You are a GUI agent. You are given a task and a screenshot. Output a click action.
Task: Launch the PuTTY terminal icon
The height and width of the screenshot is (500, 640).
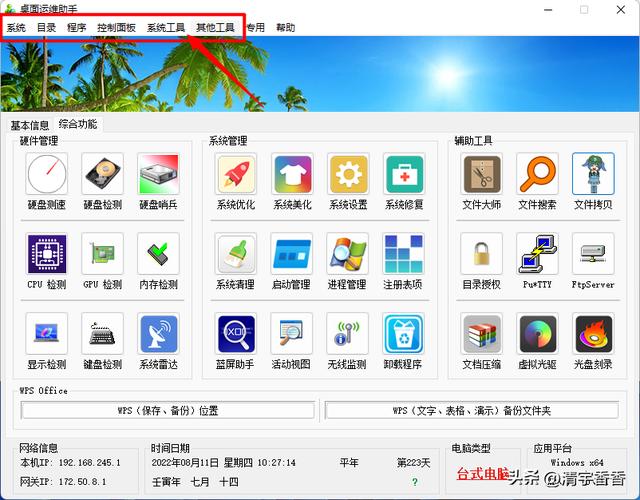coord(538,254)
